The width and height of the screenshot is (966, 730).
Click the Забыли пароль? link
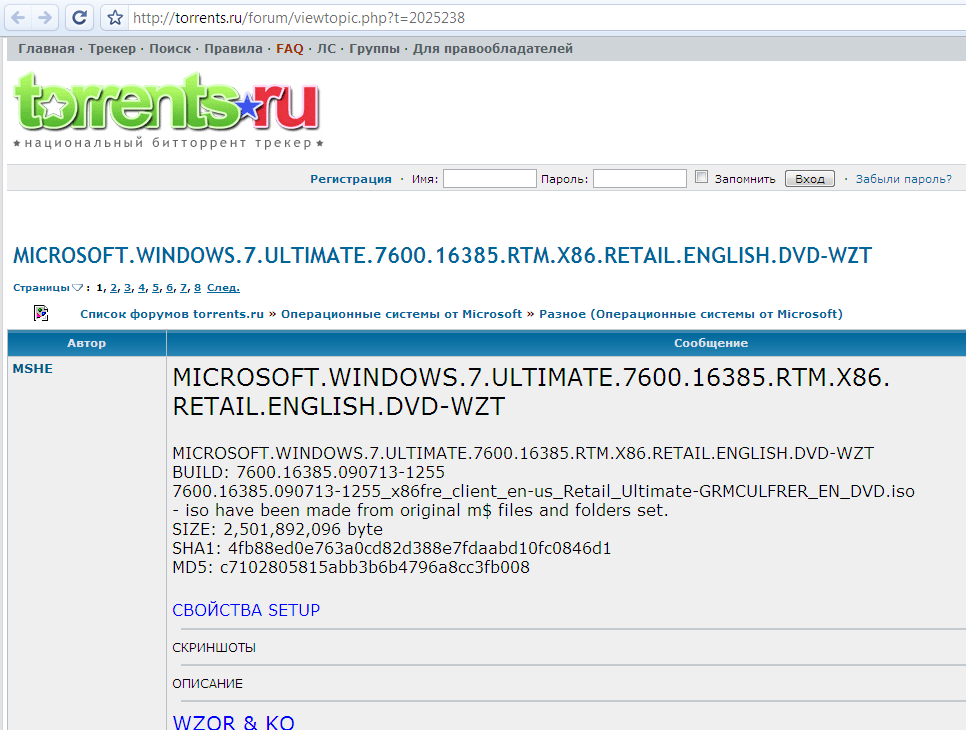point(903,179)
